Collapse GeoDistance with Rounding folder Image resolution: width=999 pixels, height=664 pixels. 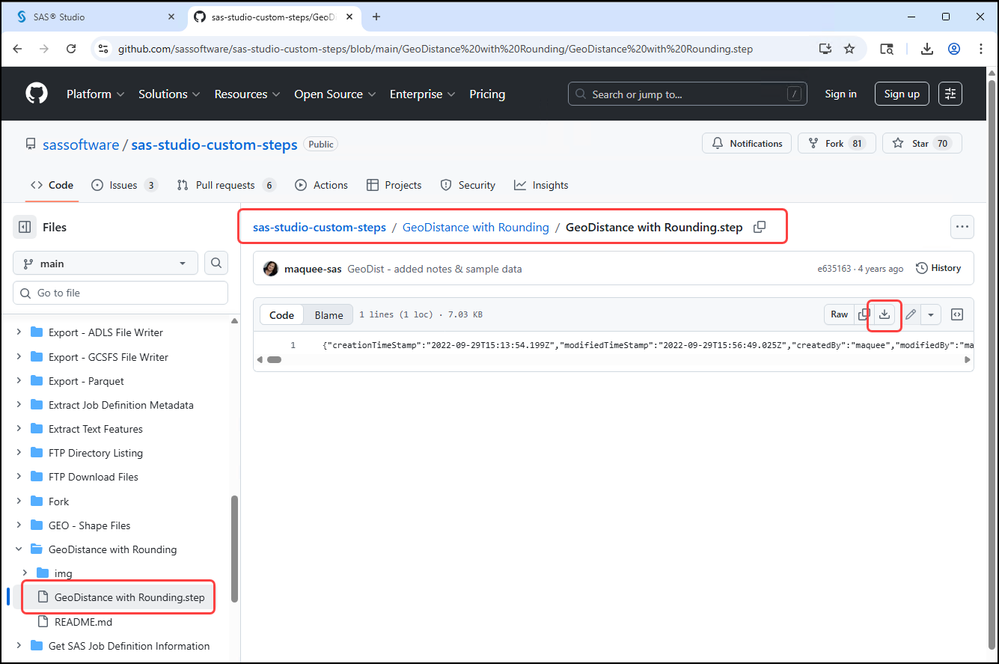(x=18, y=549)
